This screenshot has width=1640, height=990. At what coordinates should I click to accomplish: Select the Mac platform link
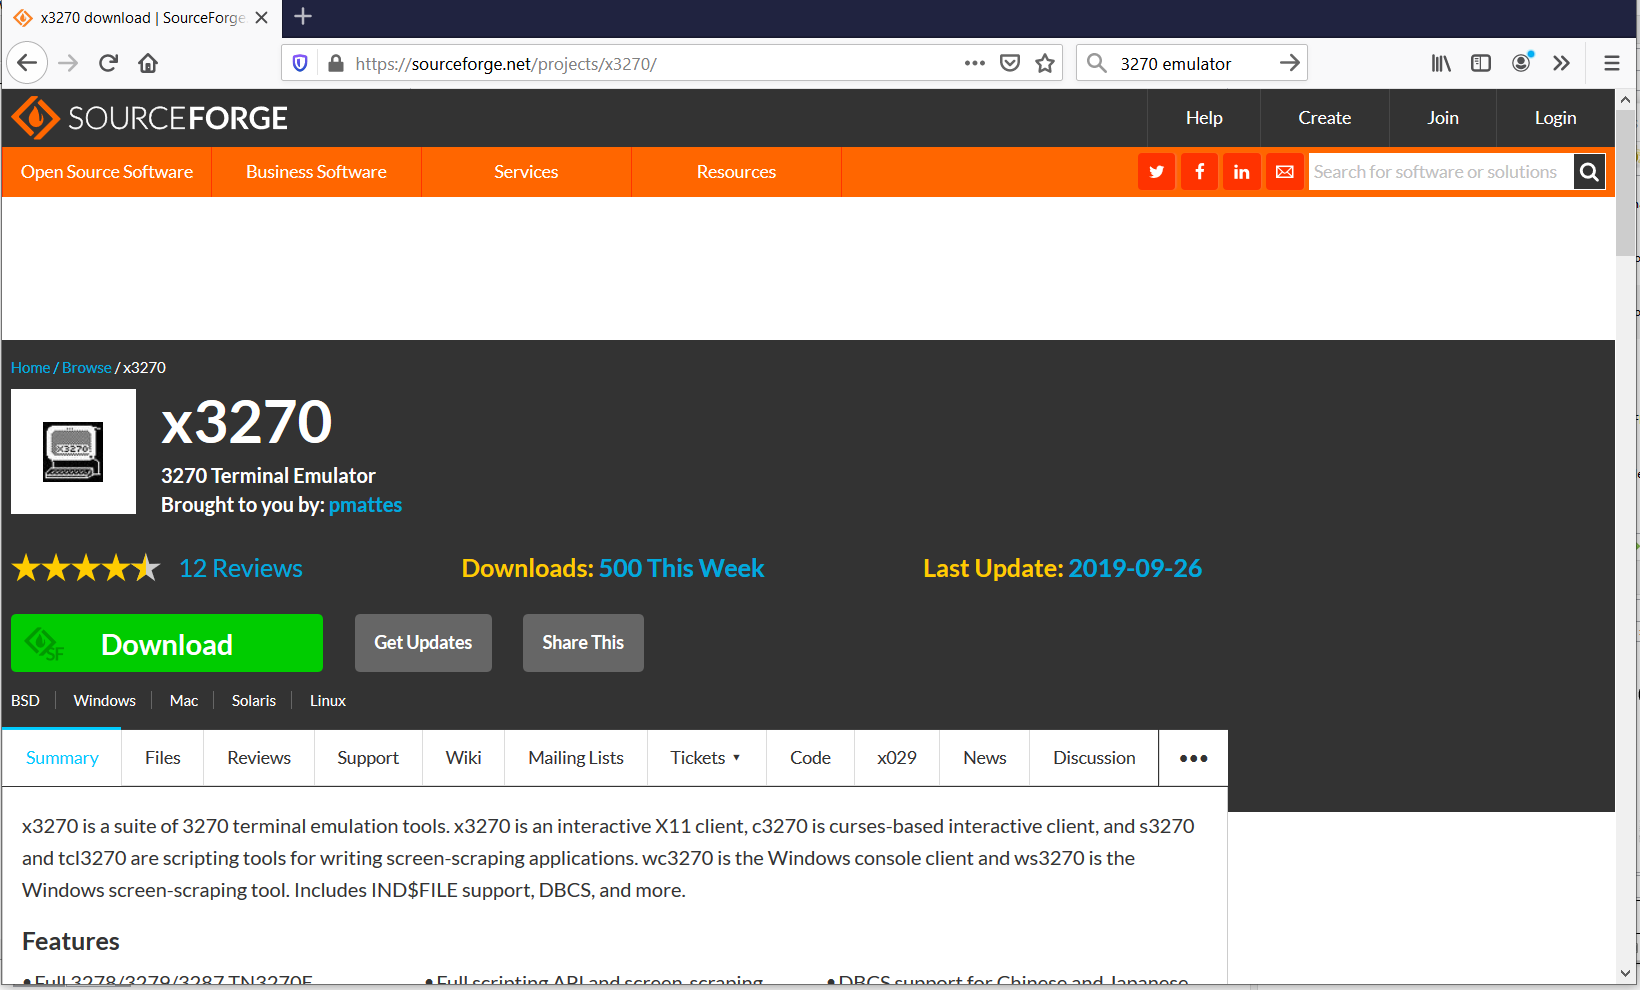(184, 701)
